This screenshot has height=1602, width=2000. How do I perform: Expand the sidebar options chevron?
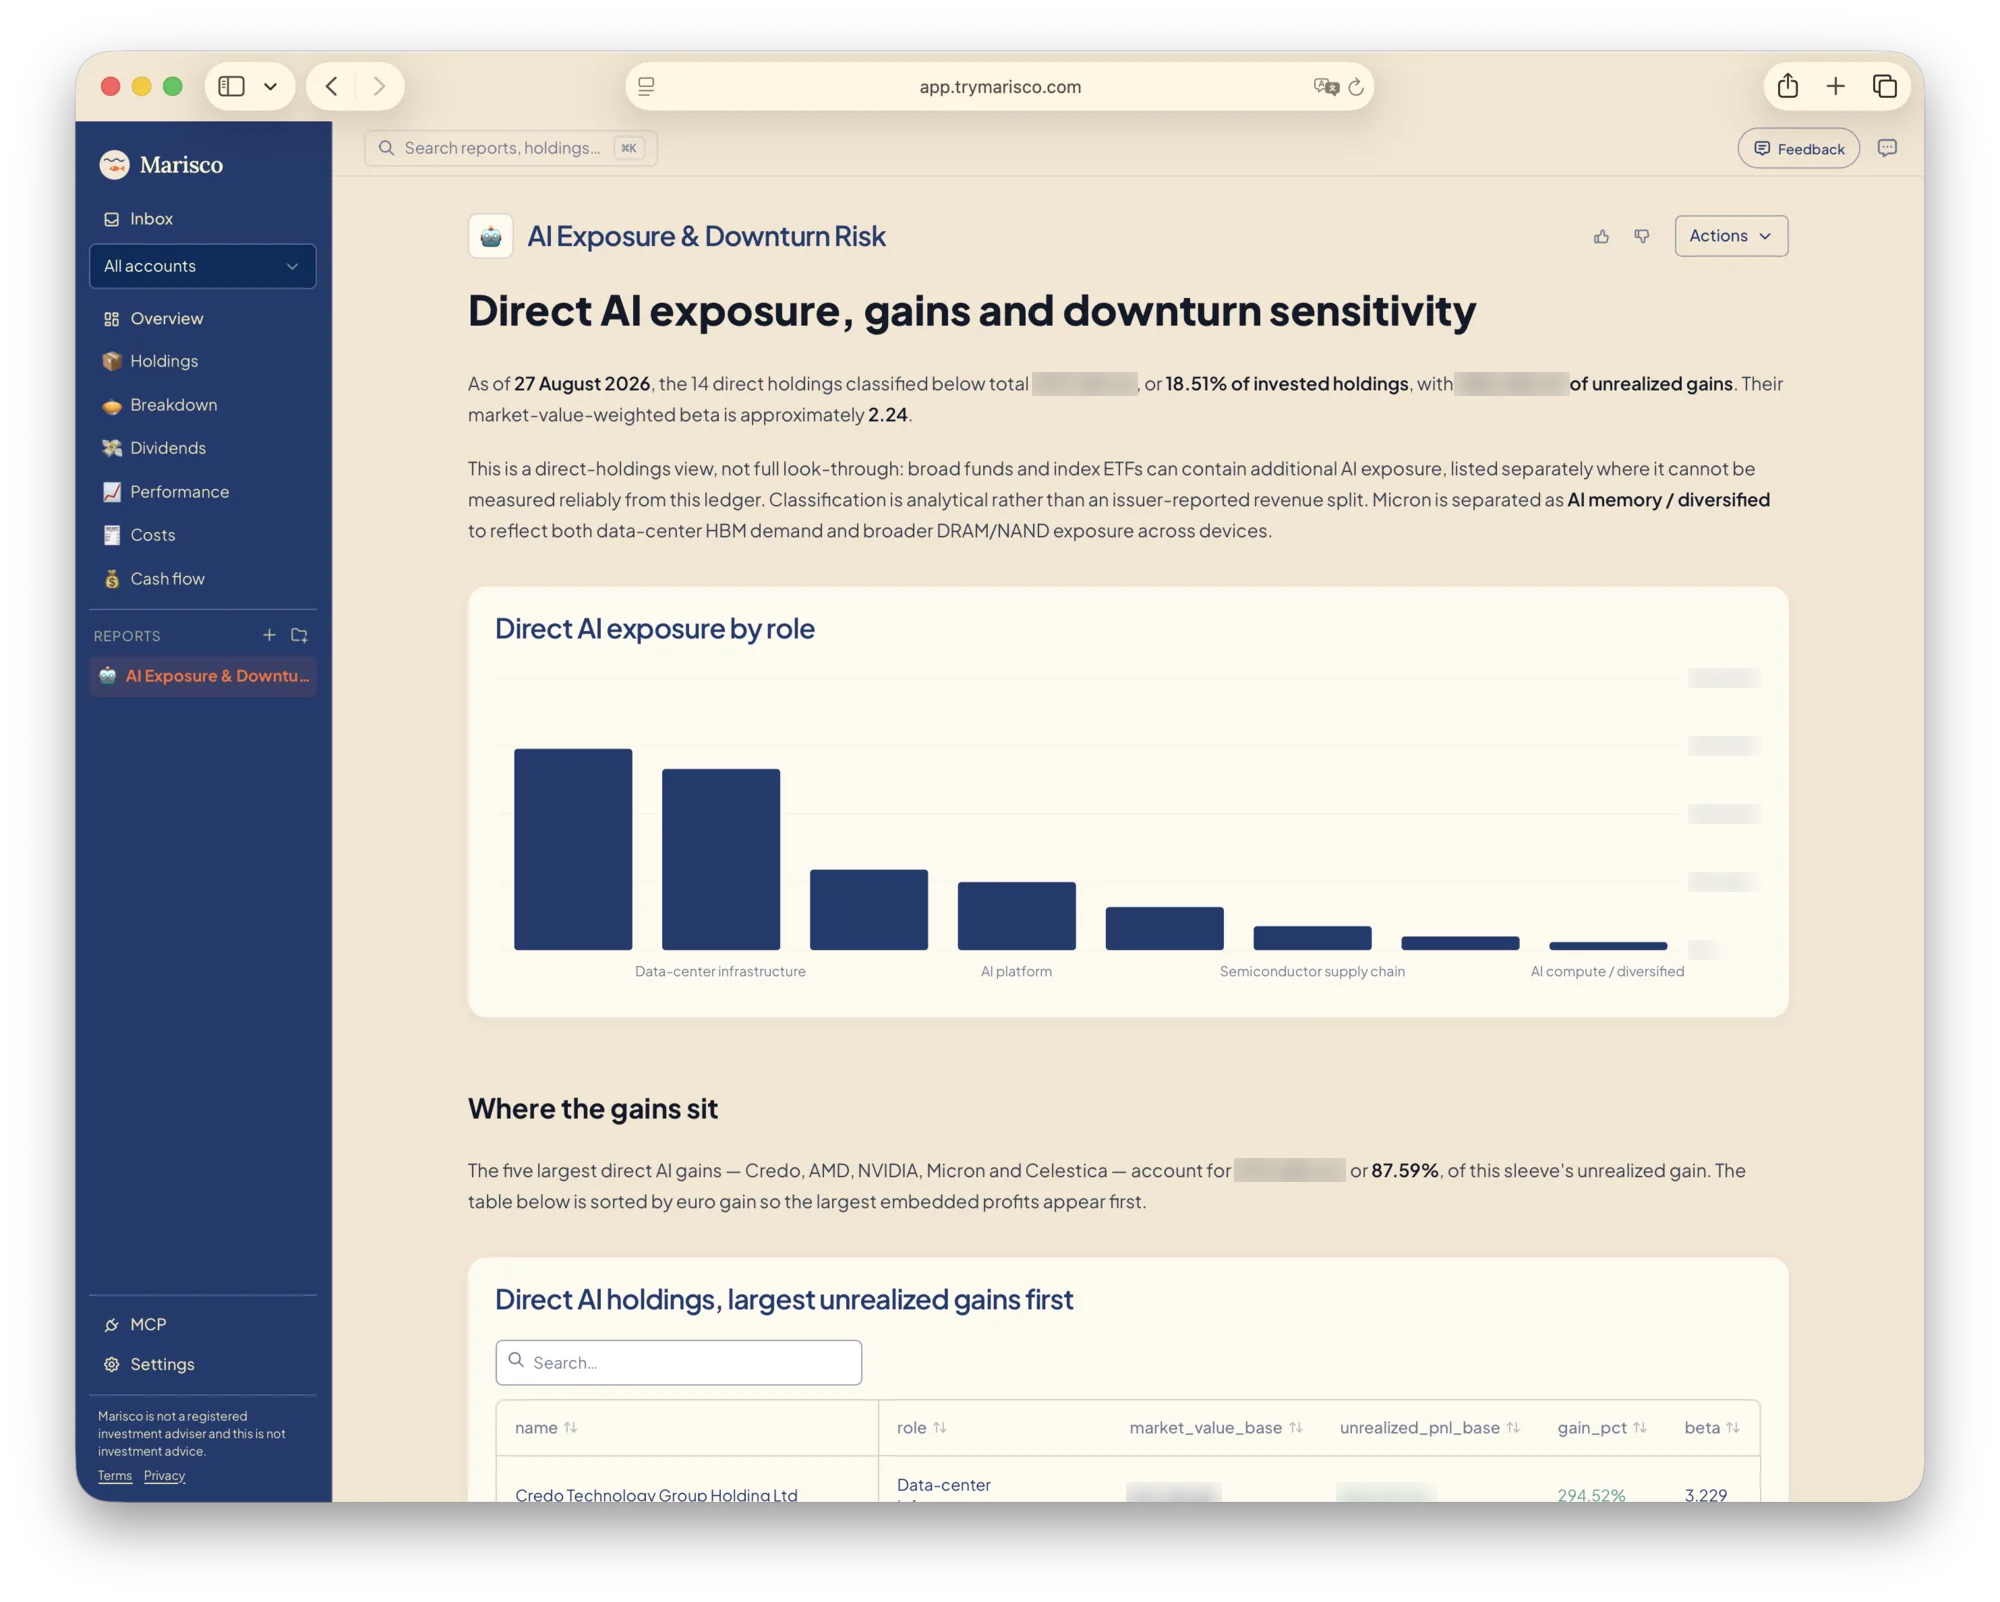coord(270,87)
